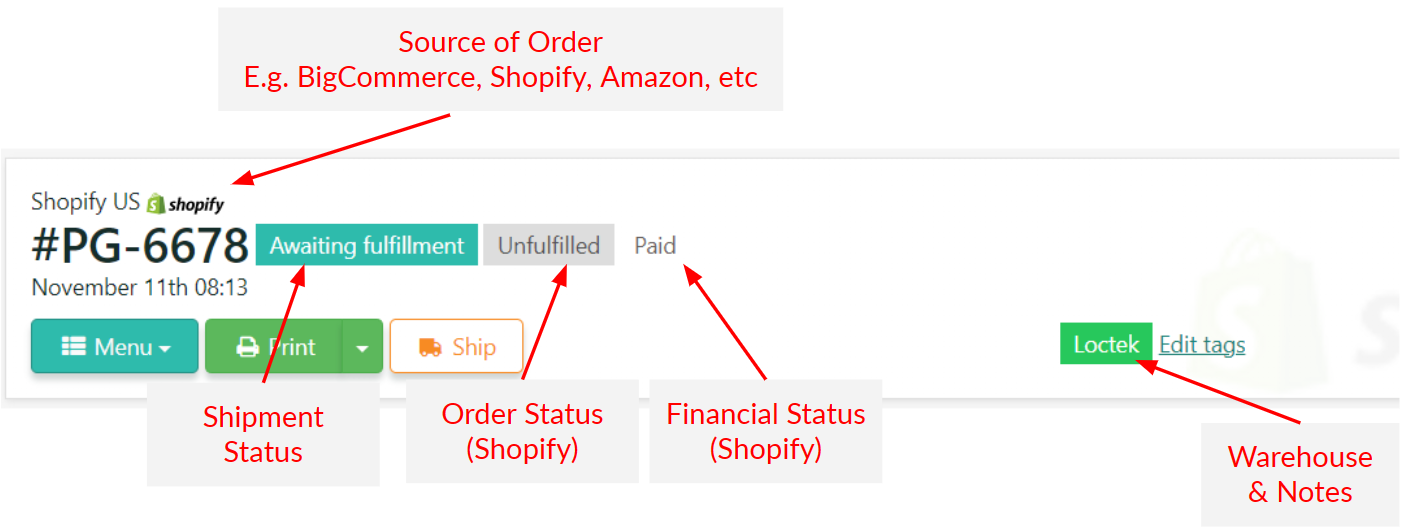Open the Menu button

tap(115, 346)
